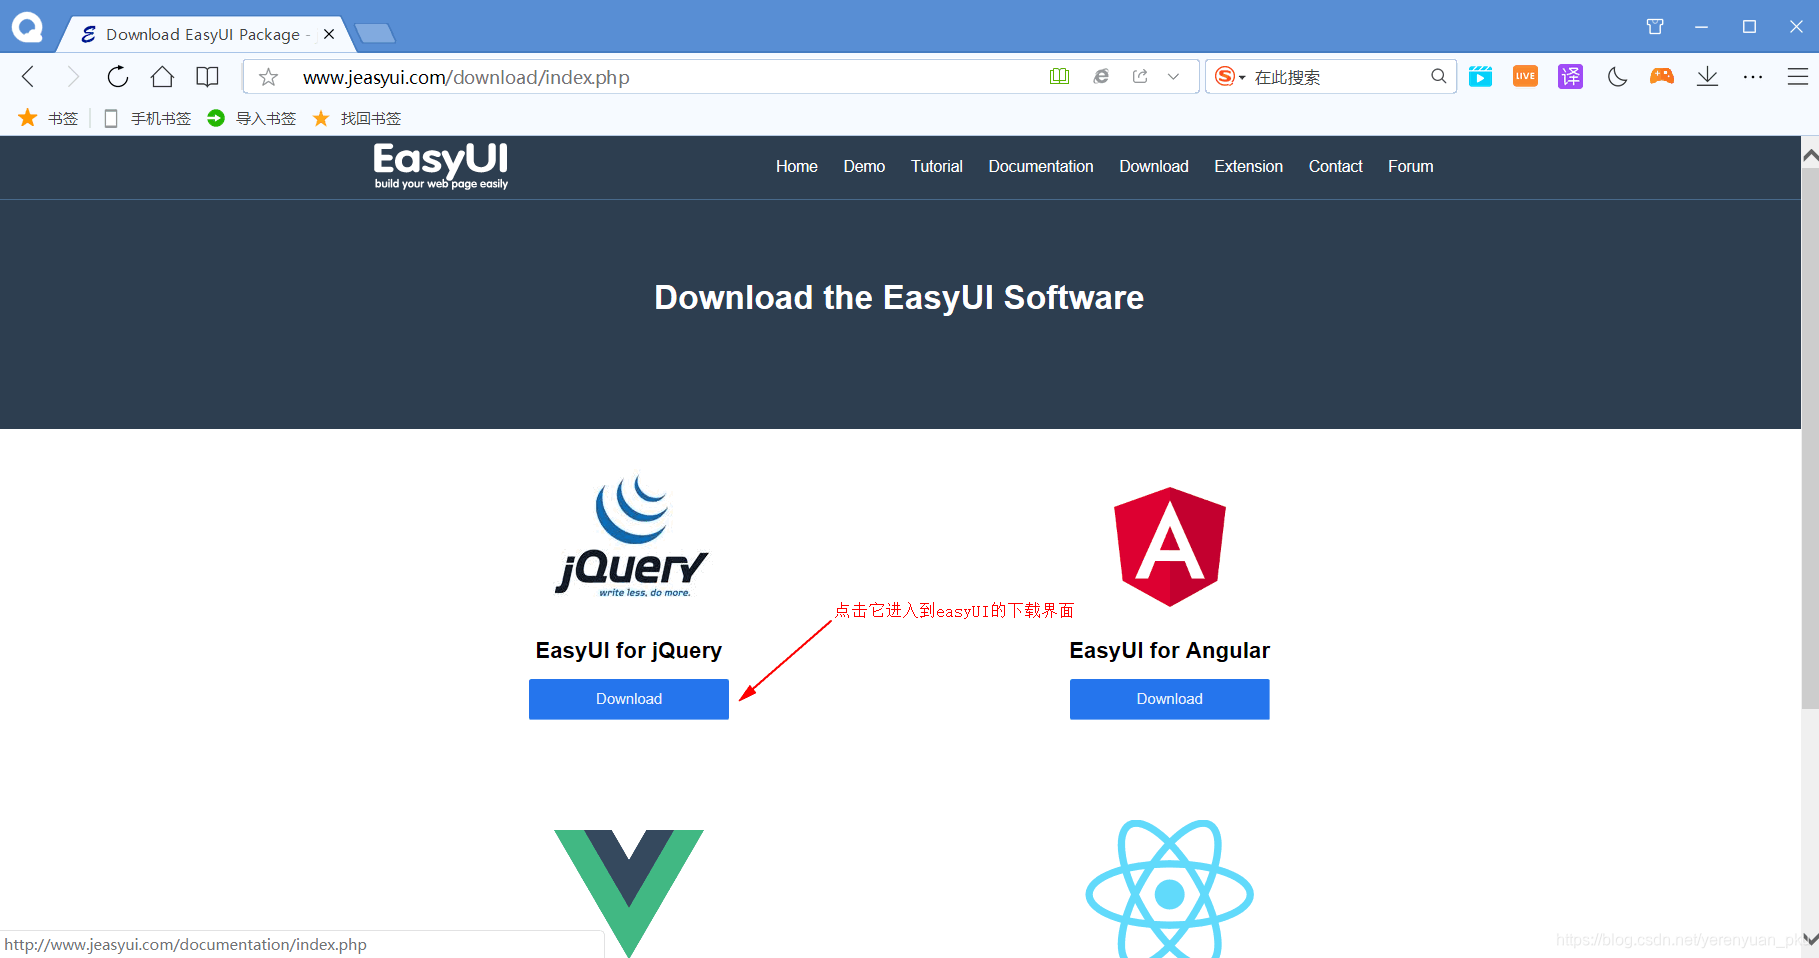Click the Angular logo image
The image size is (1819, 958).
click(x=1170, y=546)
